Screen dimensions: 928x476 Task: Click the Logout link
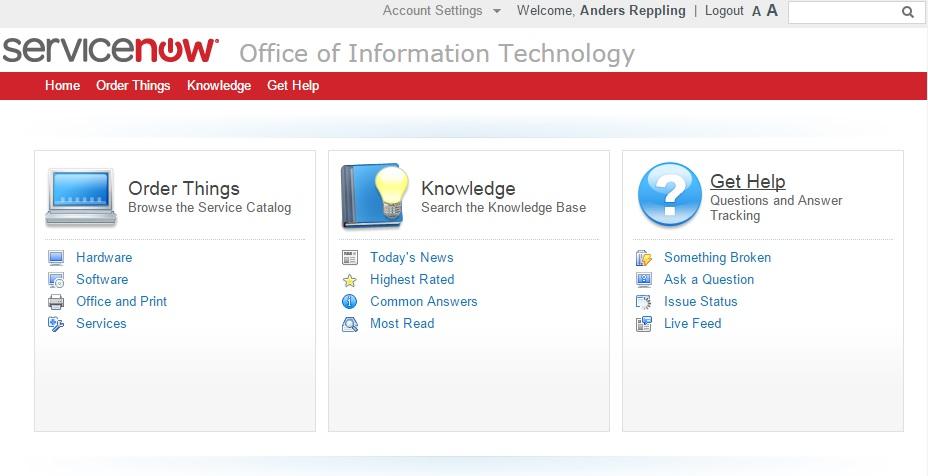(x=724, y=11)
